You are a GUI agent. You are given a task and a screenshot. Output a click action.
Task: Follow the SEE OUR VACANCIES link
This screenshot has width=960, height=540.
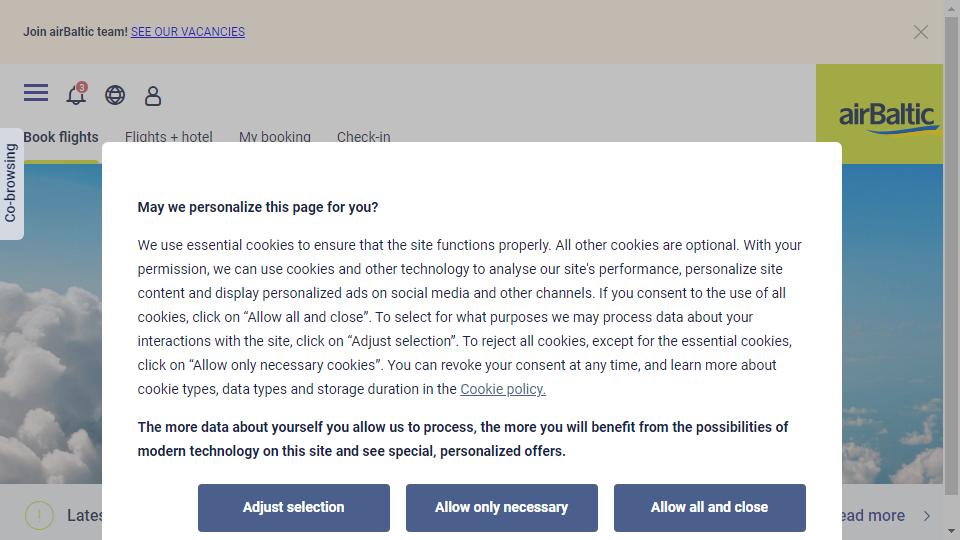tap(188, 32)
